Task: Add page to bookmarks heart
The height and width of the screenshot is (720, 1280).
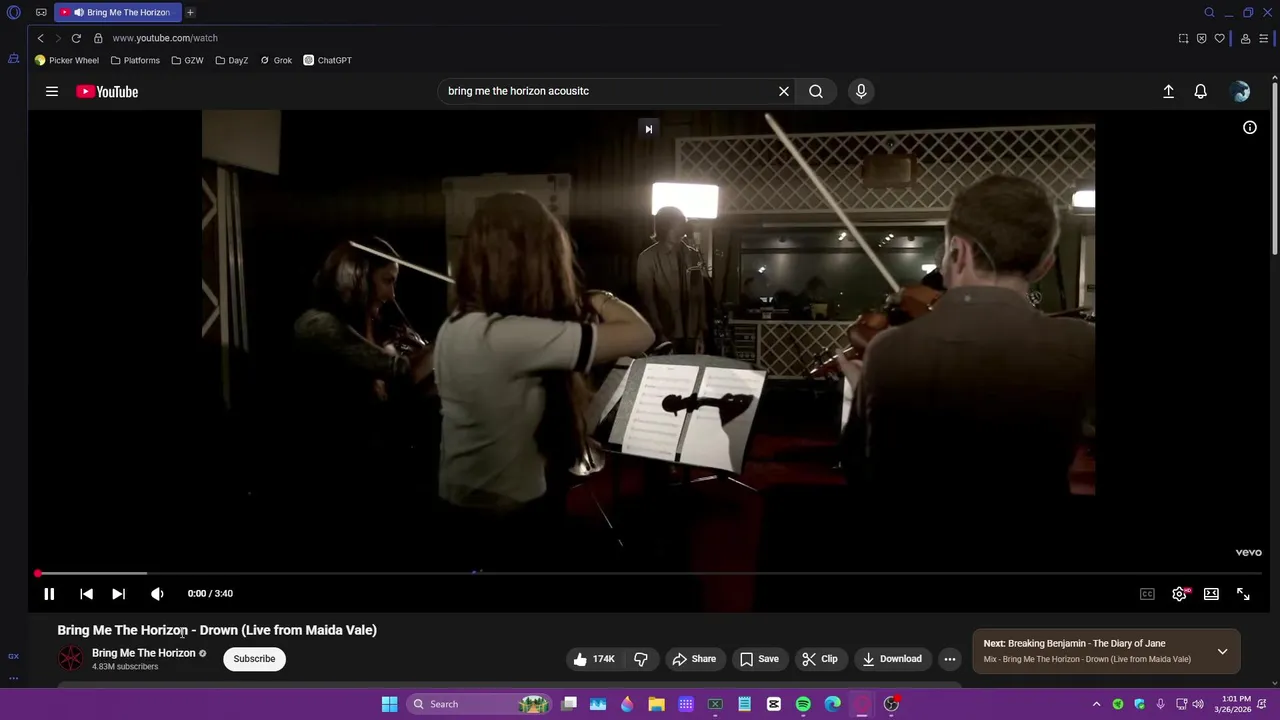Action: click(x=1219, y=38)
